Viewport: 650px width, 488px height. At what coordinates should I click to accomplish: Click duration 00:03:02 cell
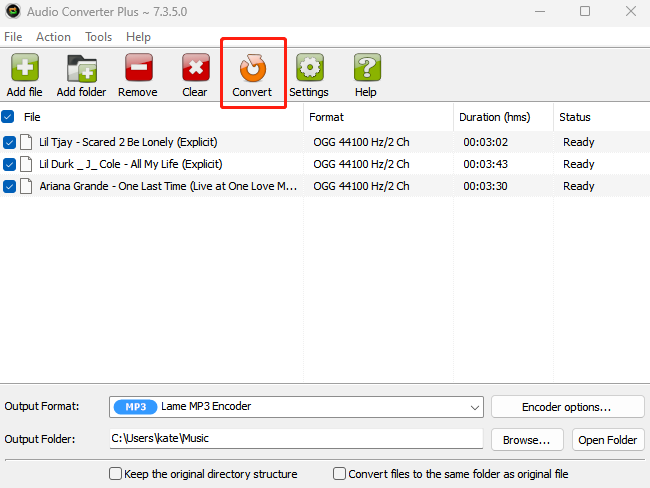tap(485, 142)
